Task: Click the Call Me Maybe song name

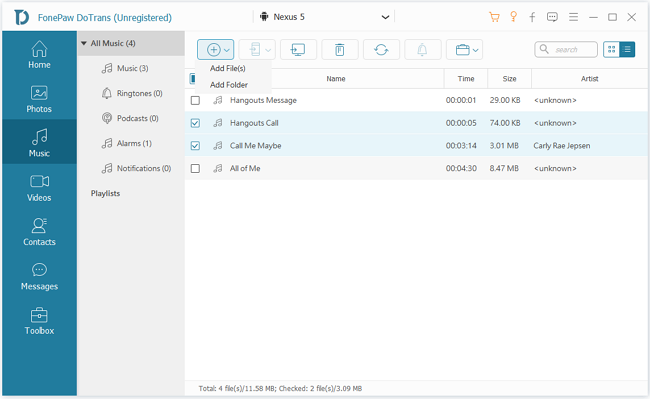Action: coord(255,146)
